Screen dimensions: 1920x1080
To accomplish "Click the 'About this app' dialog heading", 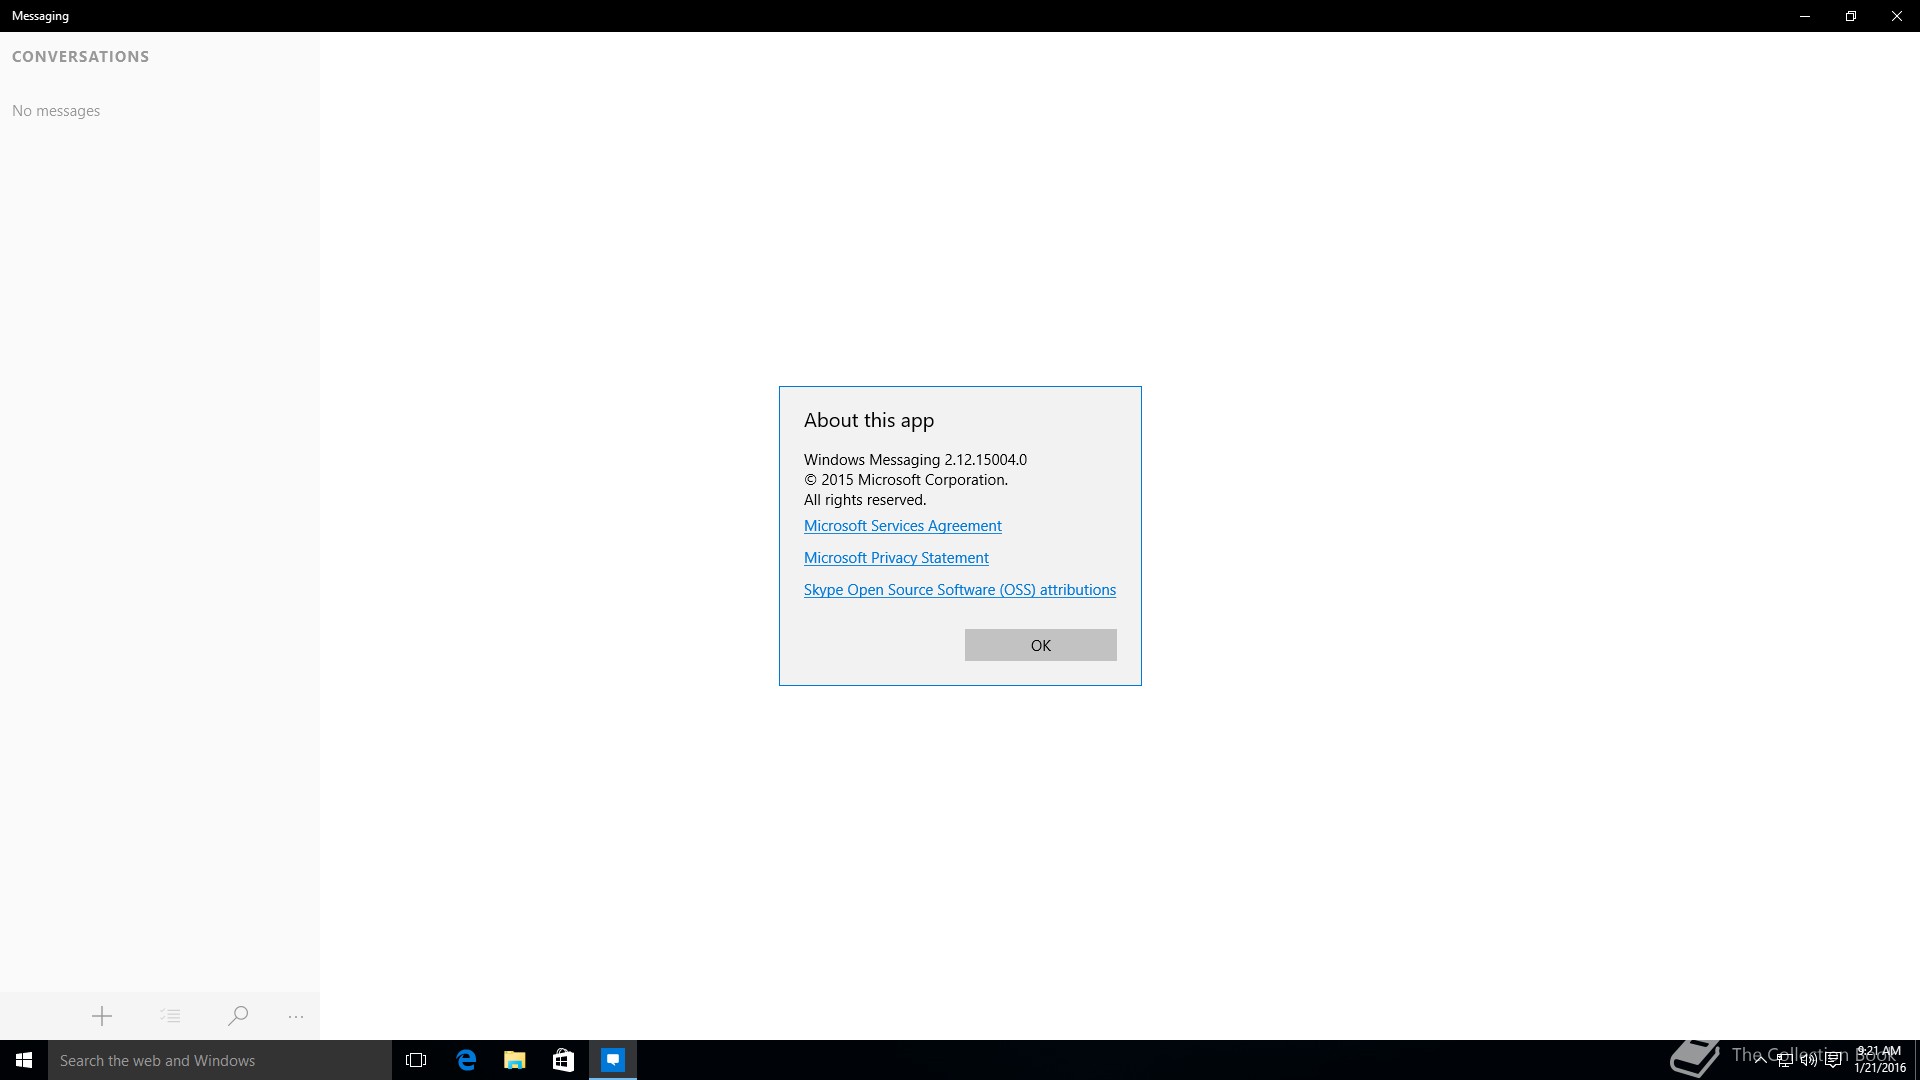I will 869,420.
